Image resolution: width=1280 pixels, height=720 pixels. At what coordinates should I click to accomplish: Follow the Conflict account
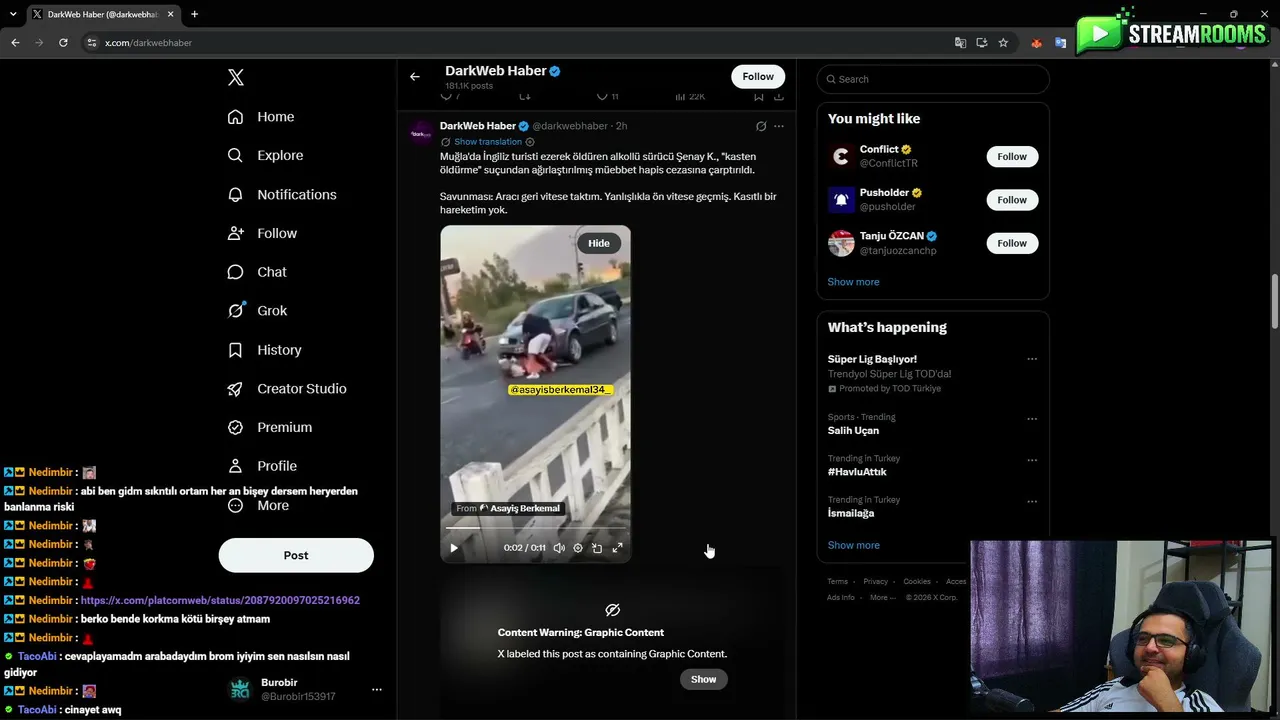(x=1012, y=156)
